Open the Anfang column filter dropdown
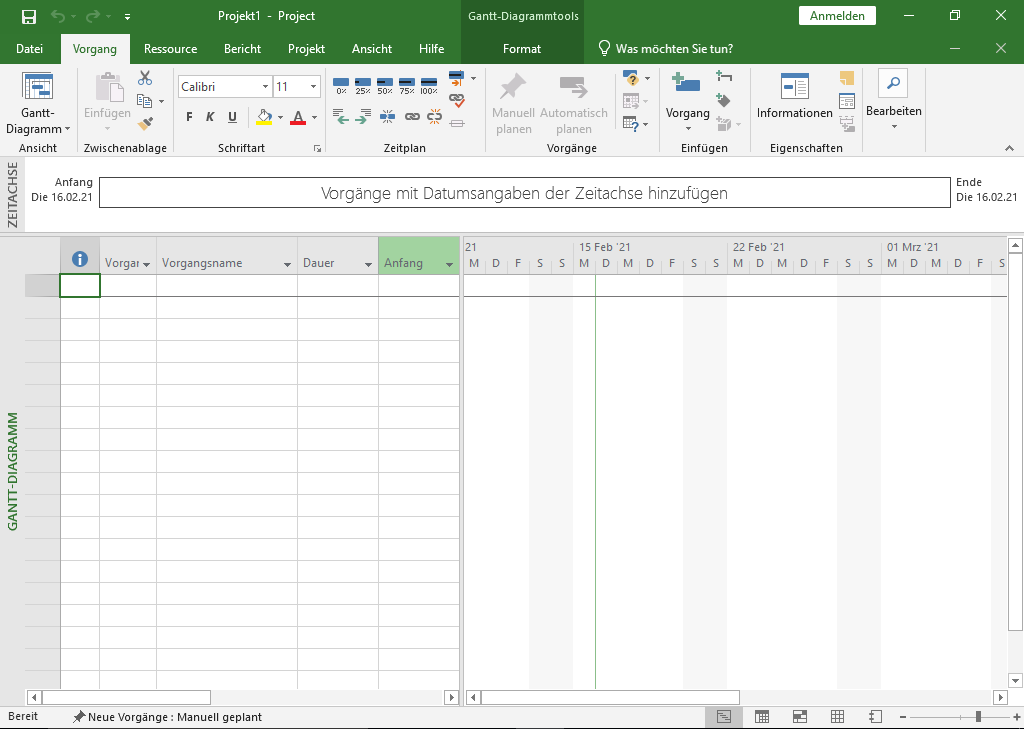This screenshot has height=729, width=1024. point(449,264)
